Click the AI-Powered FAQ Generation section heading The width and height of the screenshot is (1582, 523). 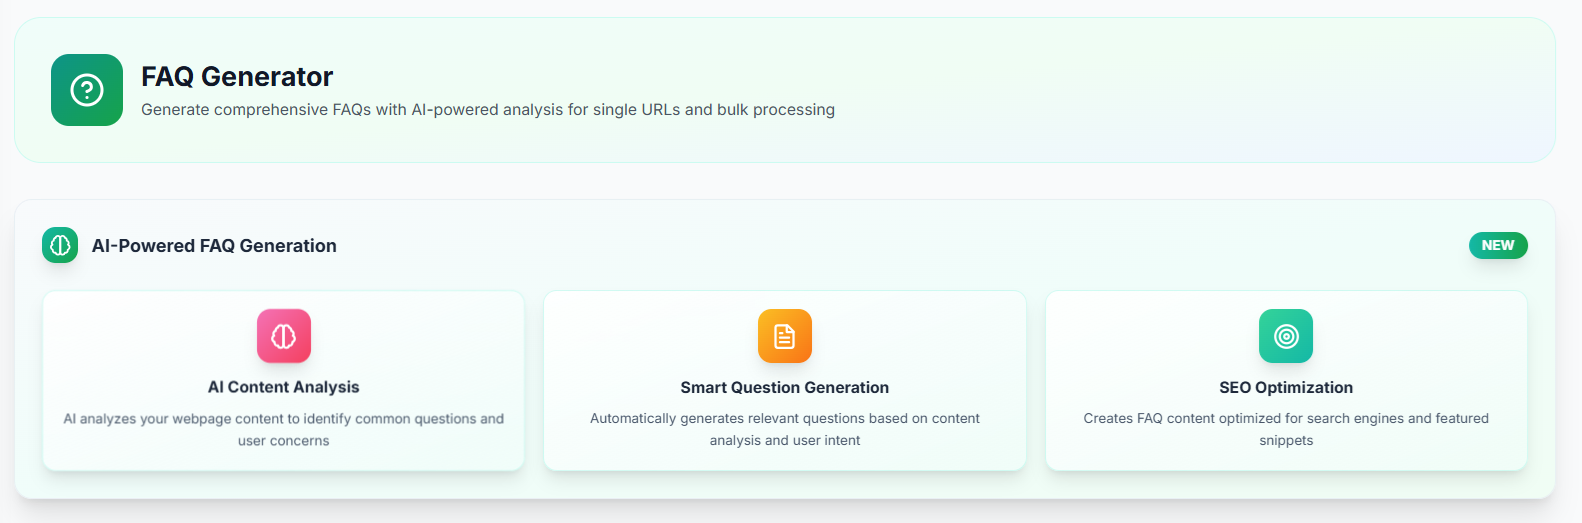pos(214,246)
